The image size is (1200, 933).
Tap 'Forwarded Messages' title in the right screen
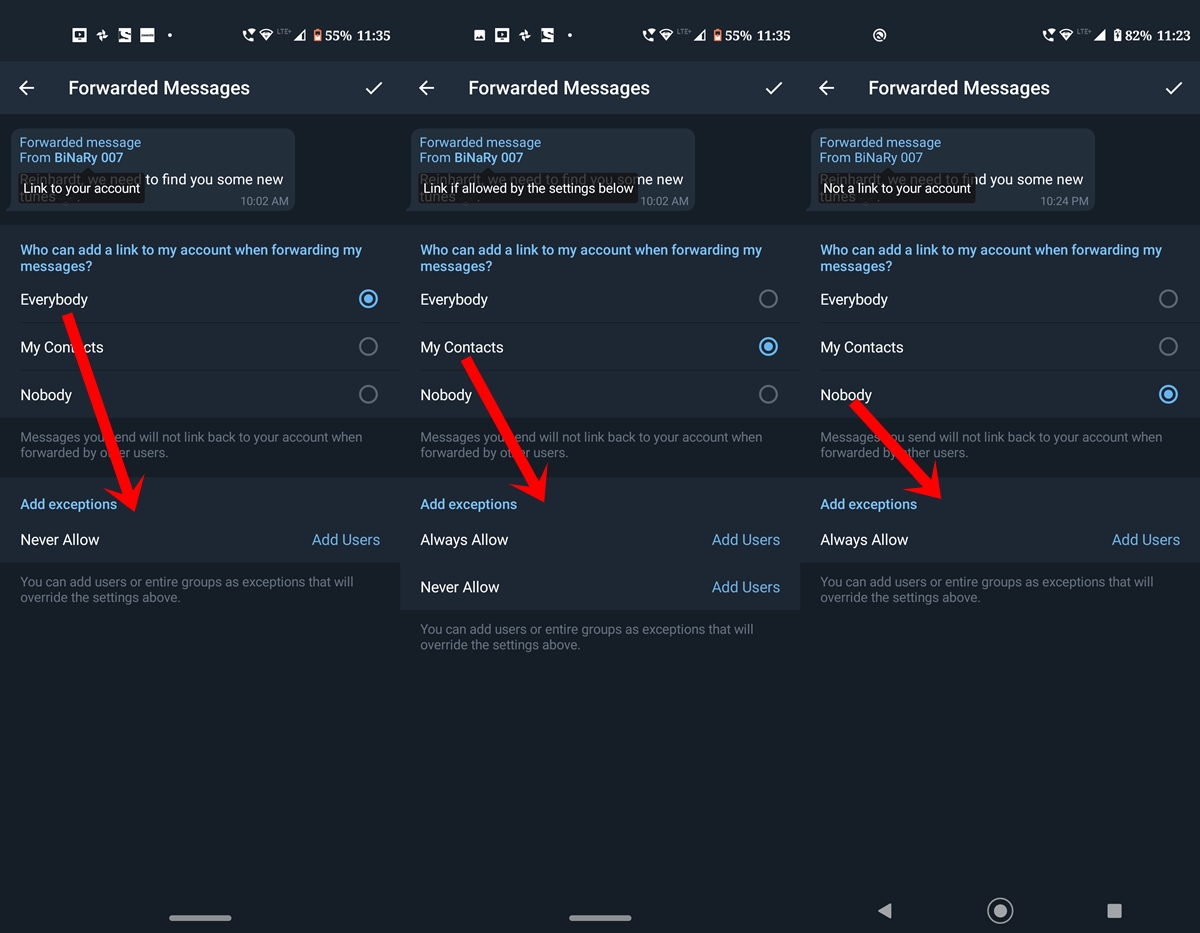(959, 88)
